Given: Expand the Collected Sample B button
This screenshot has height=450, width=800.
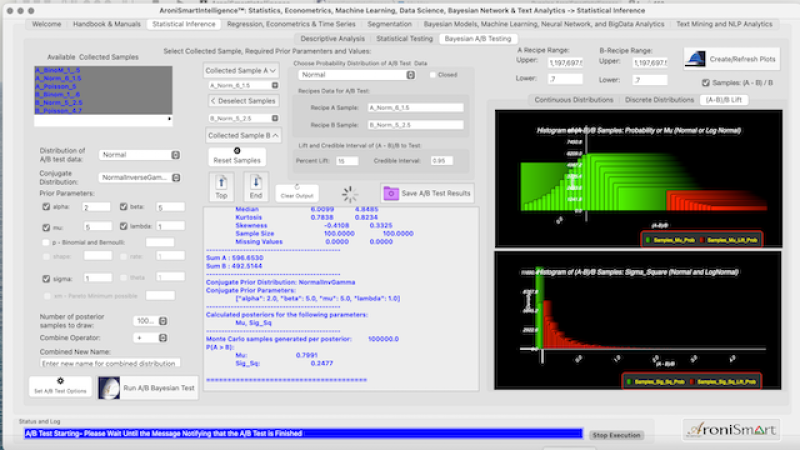Looking at the screenshot, I should tap(243, 135).
